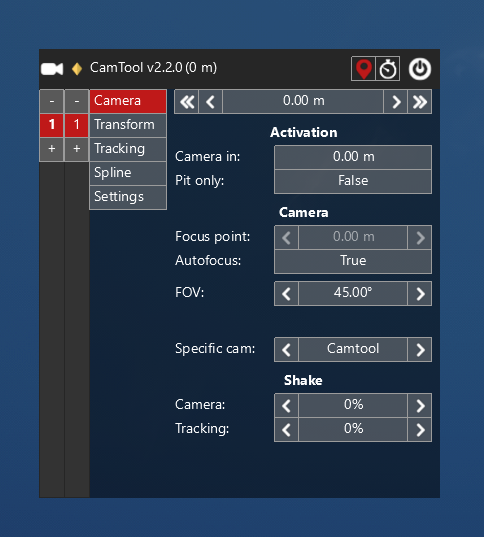The image size is (484, 537).
Task: Click the Camera: label in Shake section
Action: (x=200, y=405)
